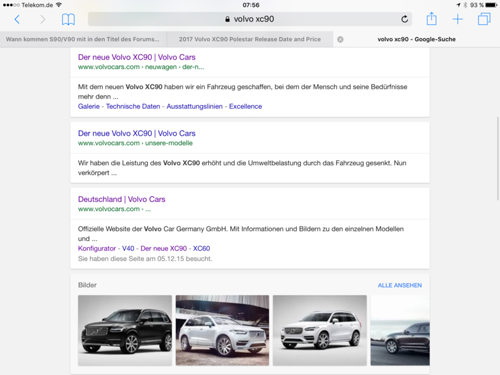The width and height of the screenshot is (500, 375).
Task: Open the Konfigurator sitelink
Action: [x=97, y=248]
